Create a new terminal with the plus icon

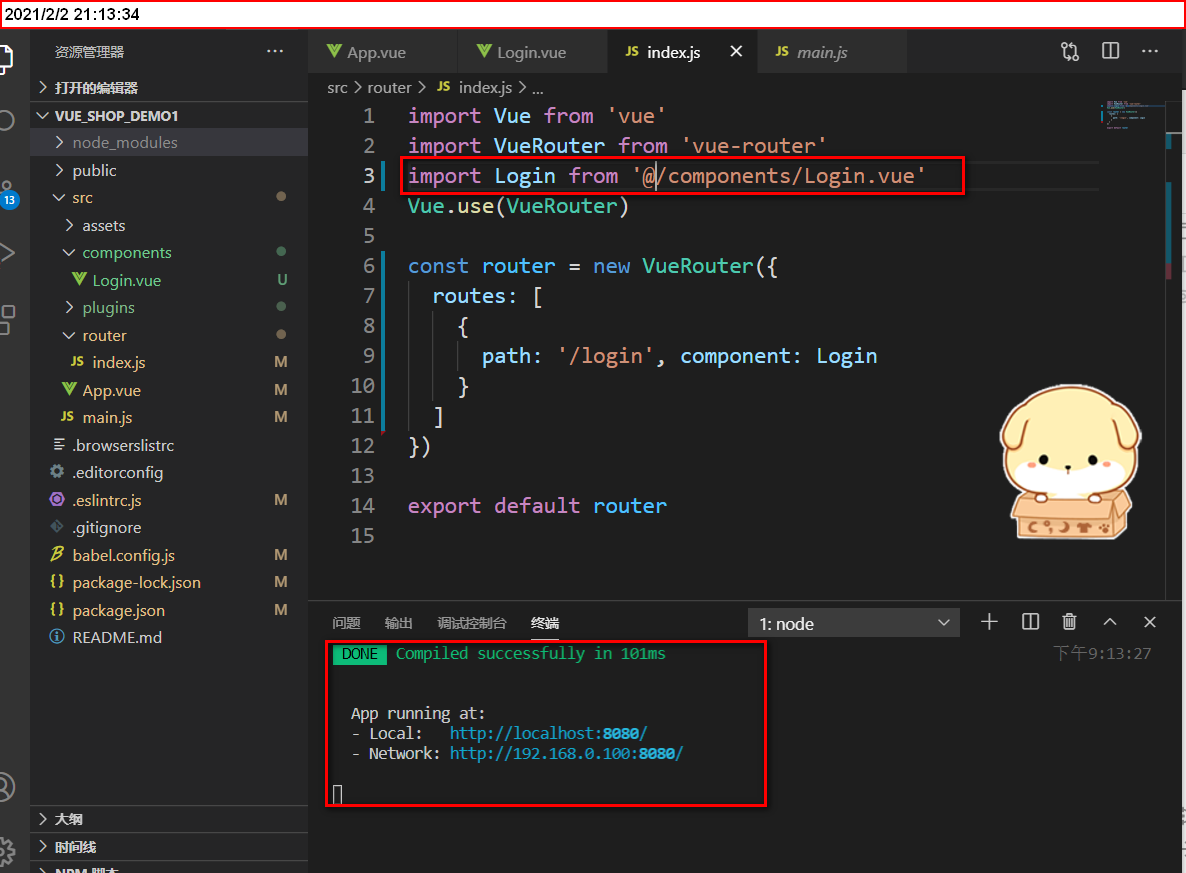[x=989, y=622]
